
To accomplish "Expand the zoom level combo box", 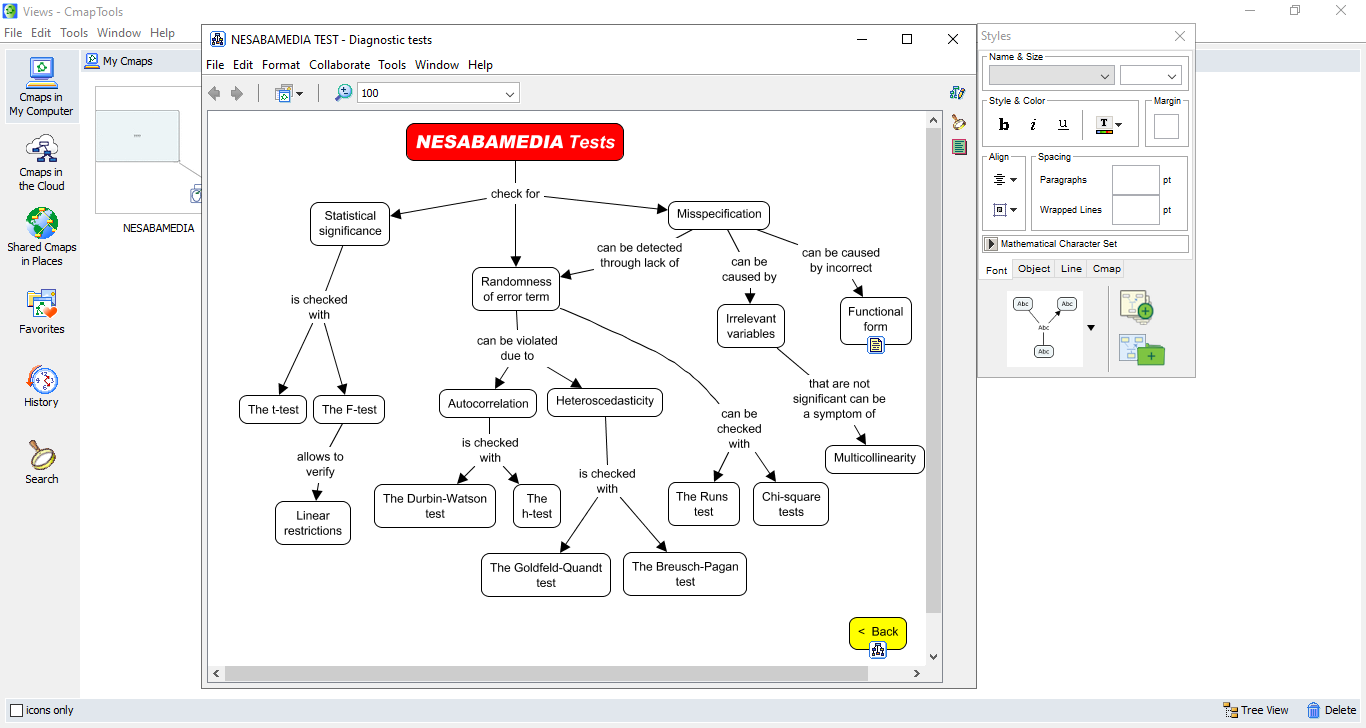I will coord(510,94).
